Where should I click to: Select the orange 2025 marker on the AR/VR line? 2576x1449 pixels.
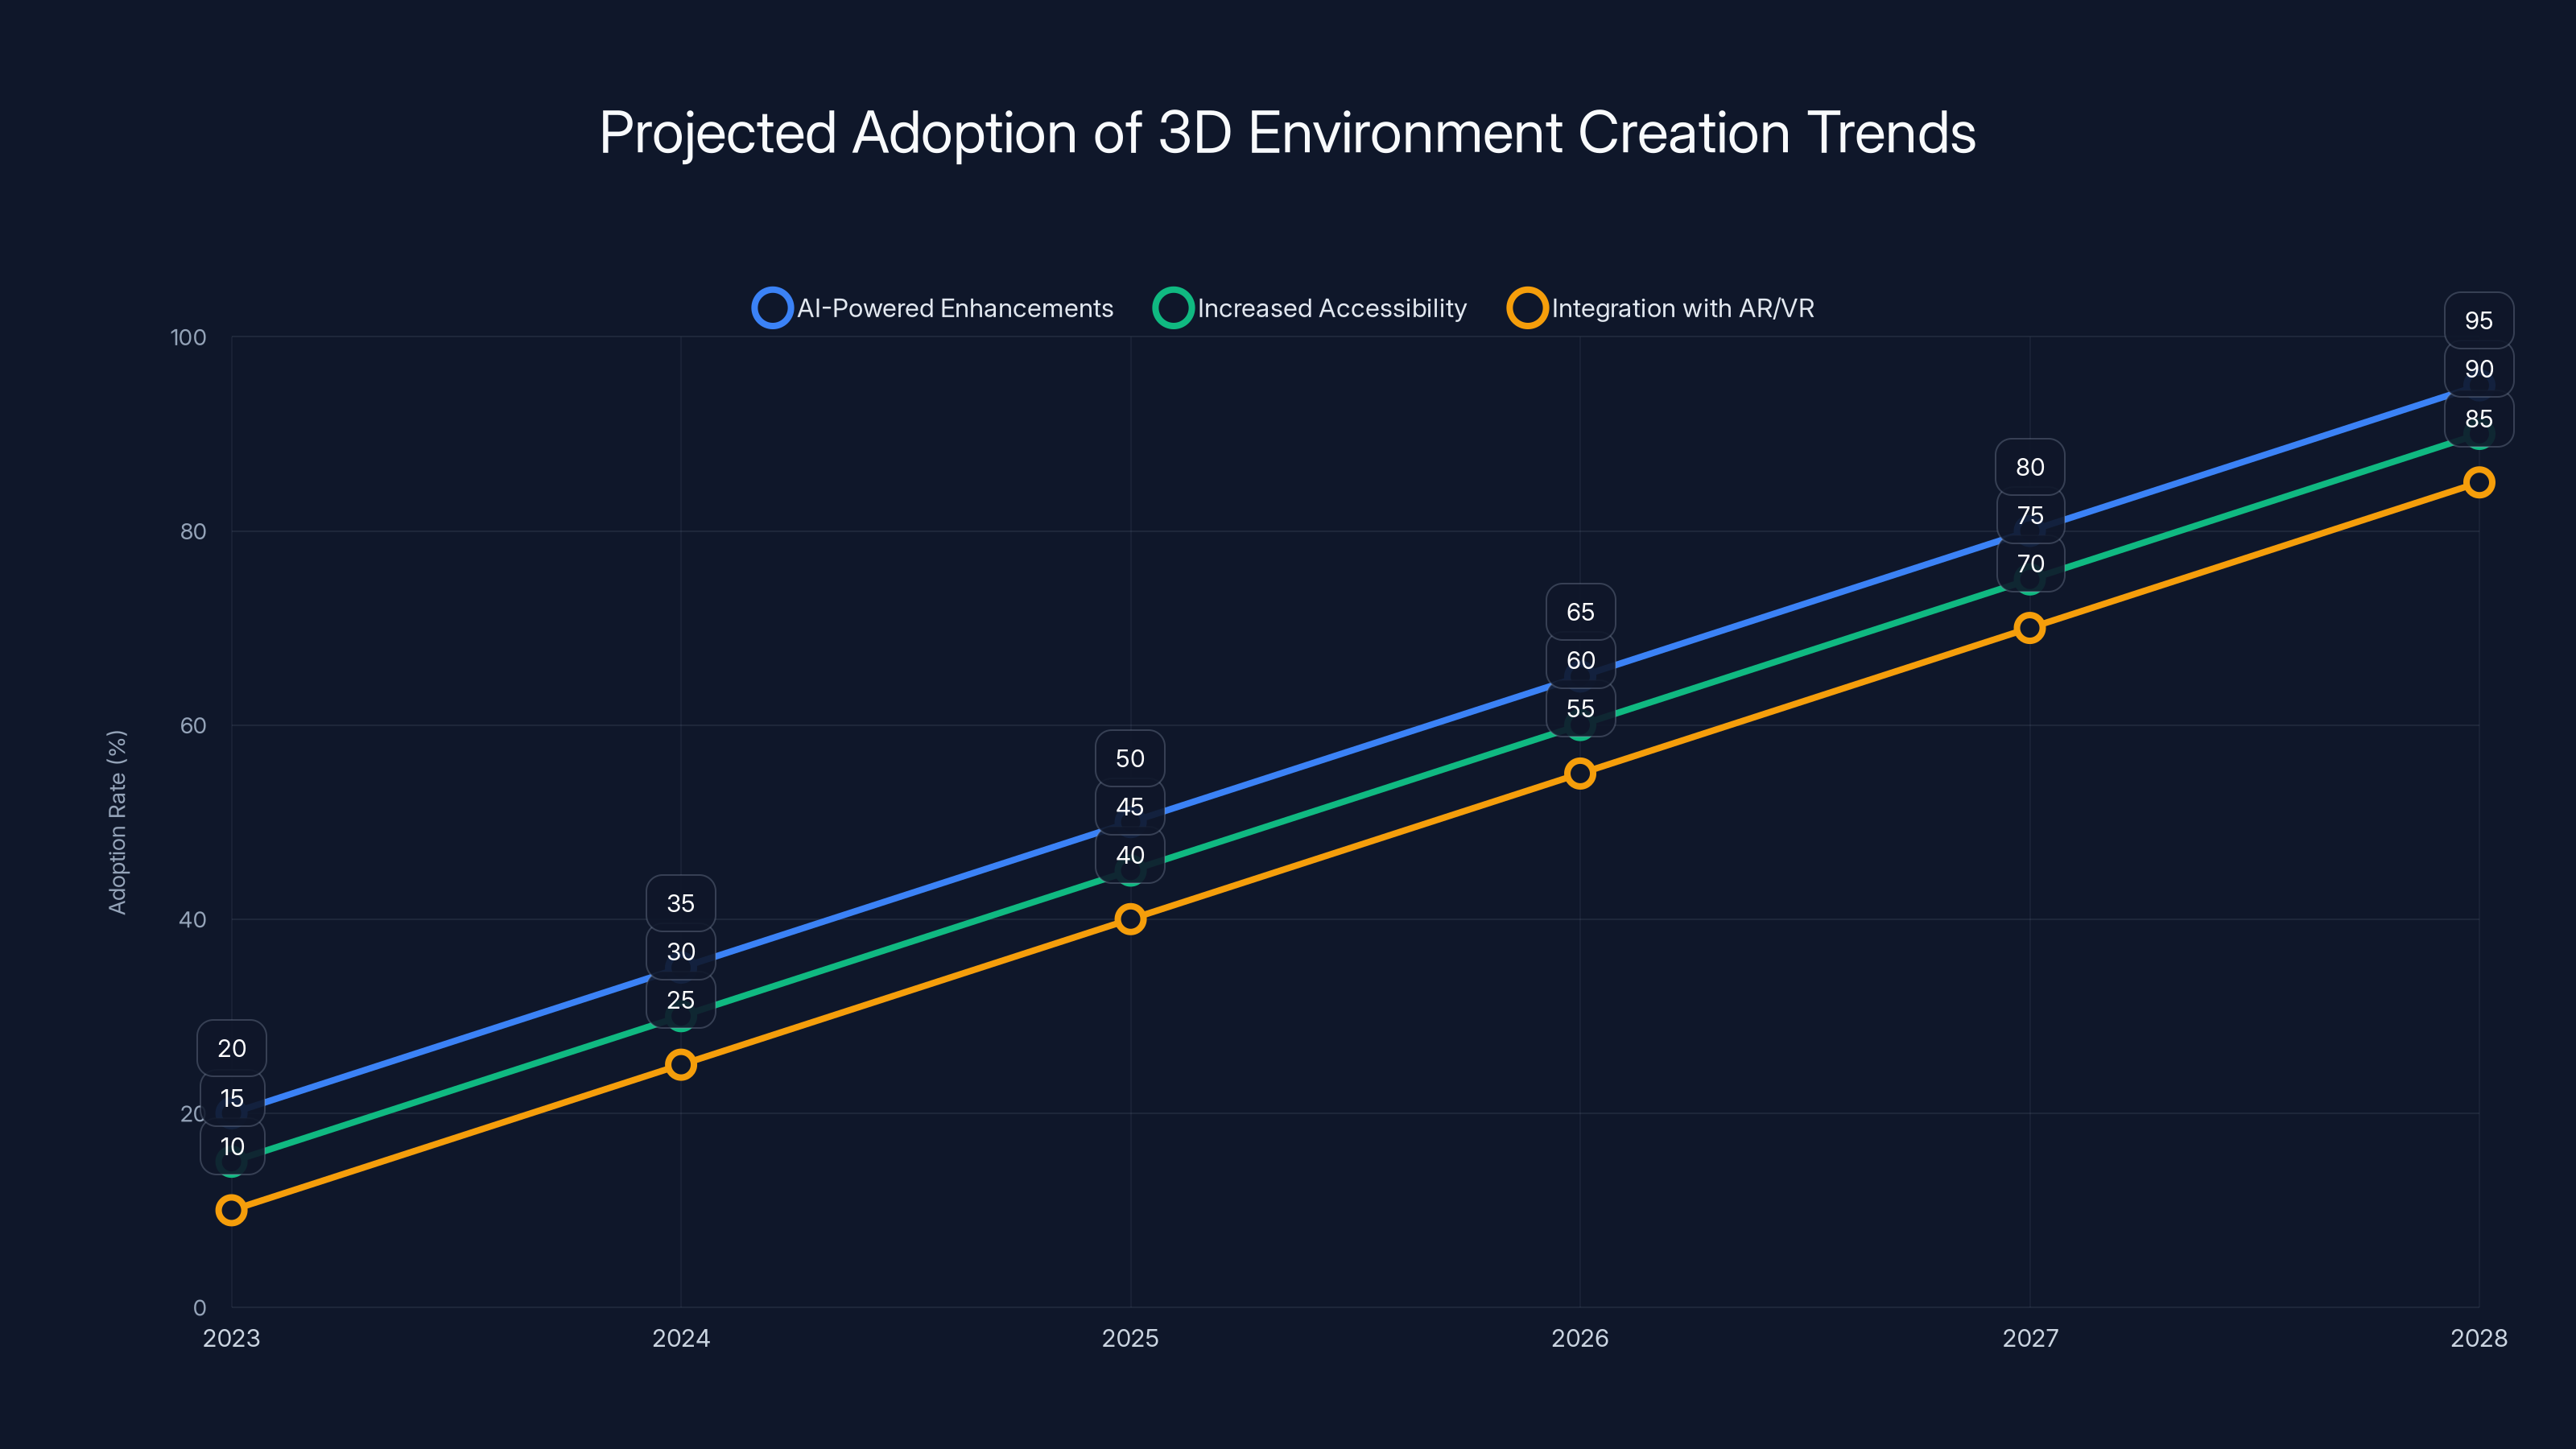(1130, 919)
